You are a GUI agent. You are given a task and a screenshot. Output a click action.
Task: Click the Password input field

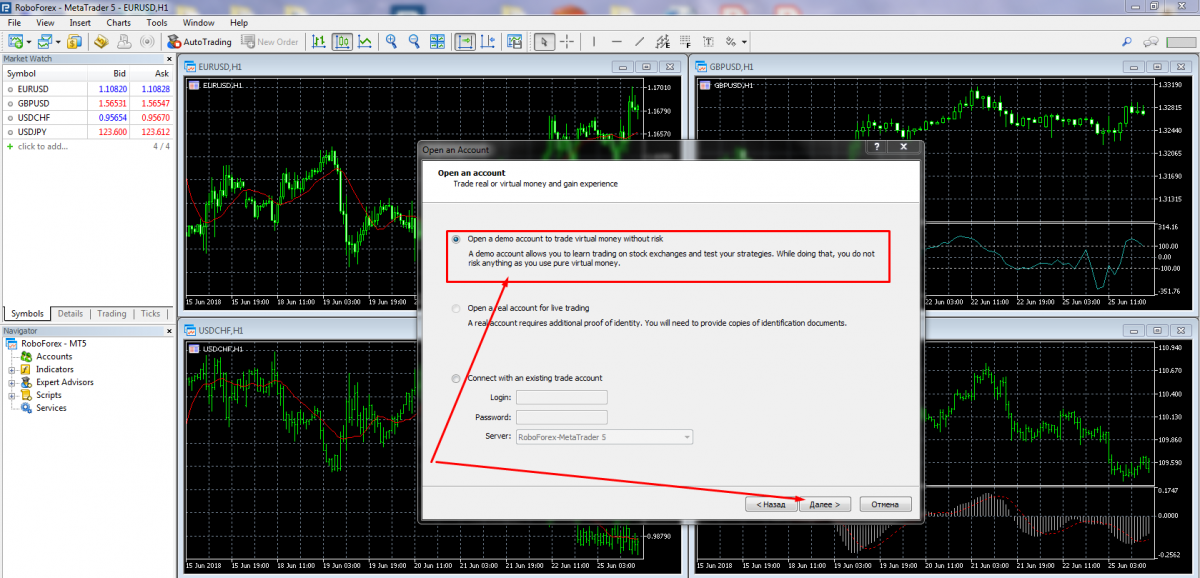[561, 417]
